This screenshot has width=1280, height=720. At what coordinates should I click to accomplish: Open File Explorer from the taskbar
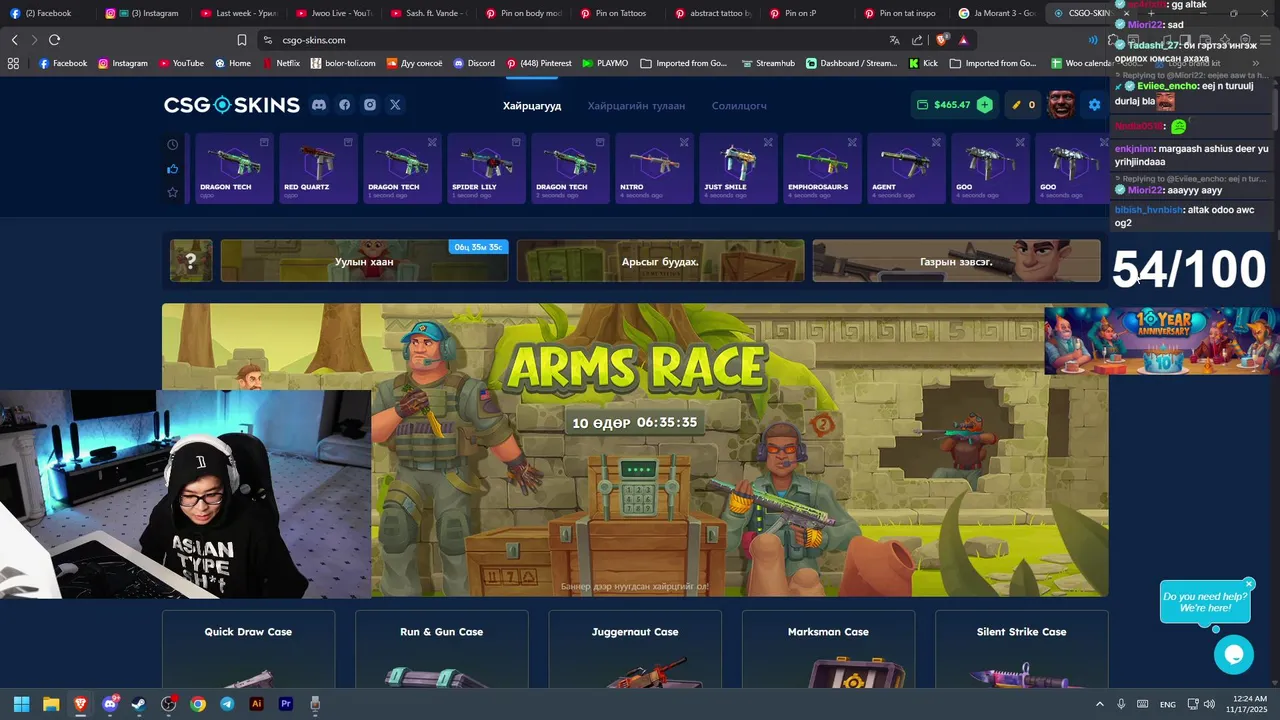click(x=51, y=704)
